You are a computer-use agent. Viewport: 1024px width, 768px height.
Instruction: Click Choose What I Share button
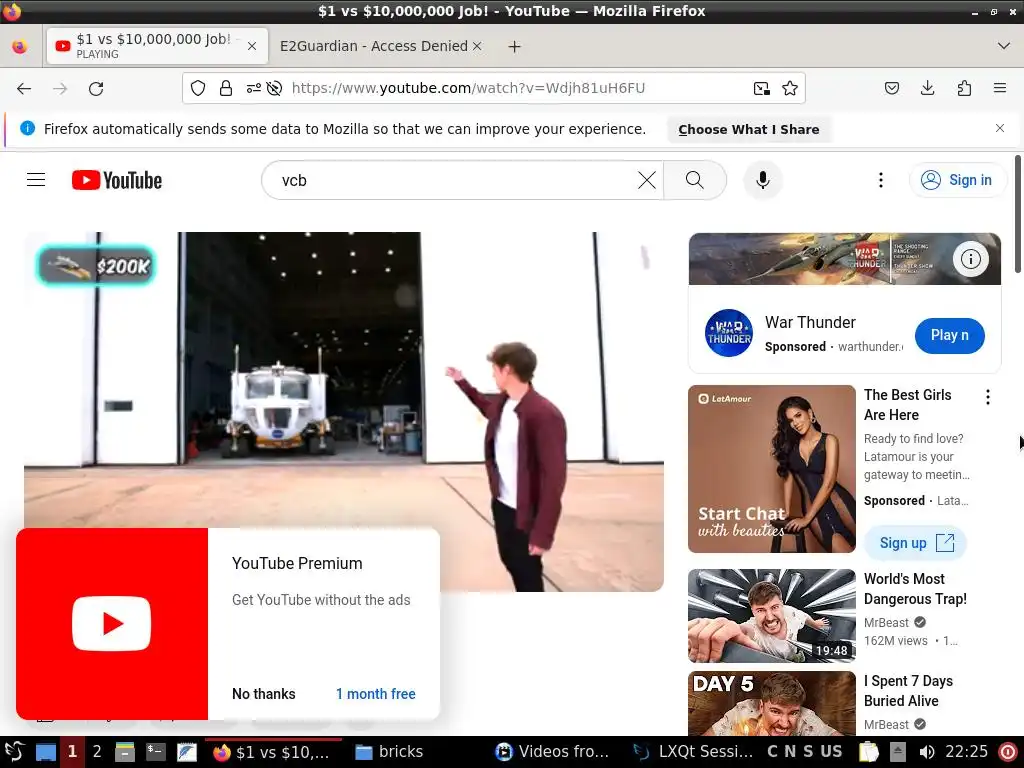pos(748,129)
